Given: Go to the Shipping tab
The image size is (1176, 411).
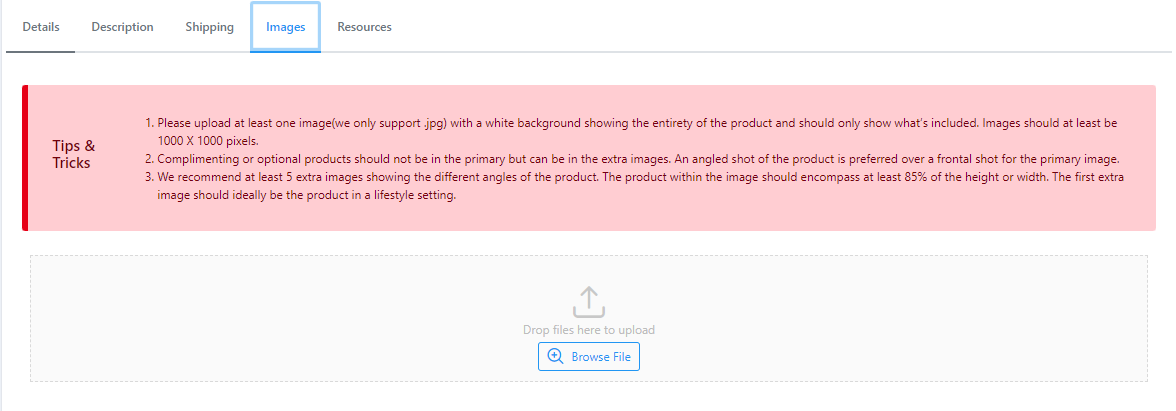Looking at the screenshot, I should (x=209, y=27).
